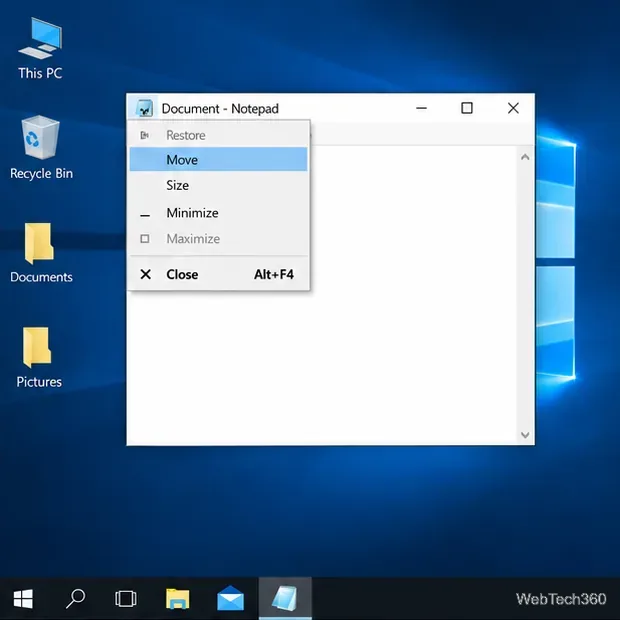Select the Pictures folder on desktop
The width and height of the screenshot is (620, 620).
(39, 357)
